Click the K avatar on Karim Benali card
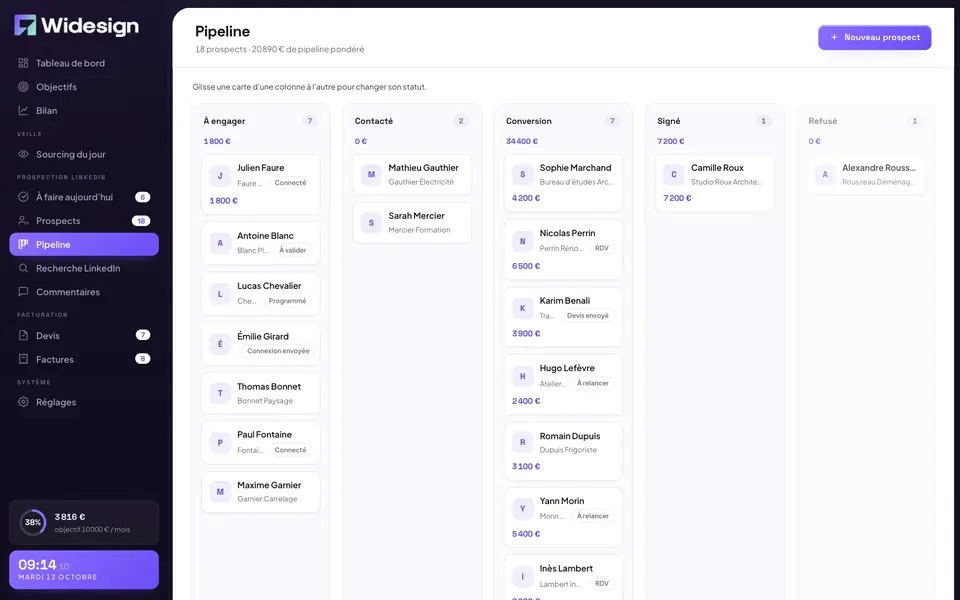Screen dimensions: 960x600 coord(522,309)
